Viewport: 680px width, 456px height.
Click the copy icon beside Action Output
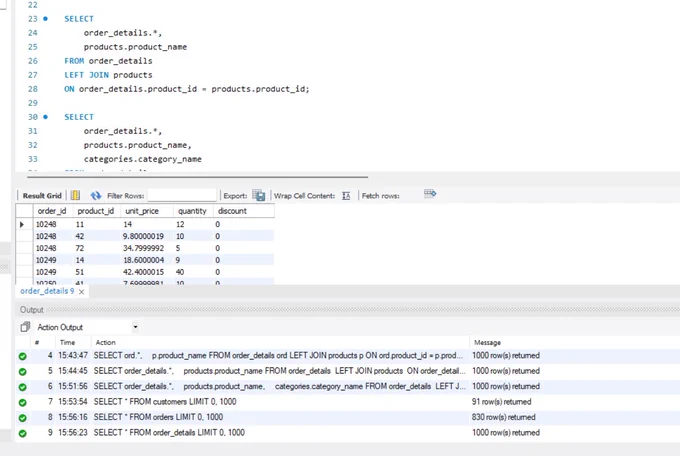pyautogui.click(x=25, y=327)
